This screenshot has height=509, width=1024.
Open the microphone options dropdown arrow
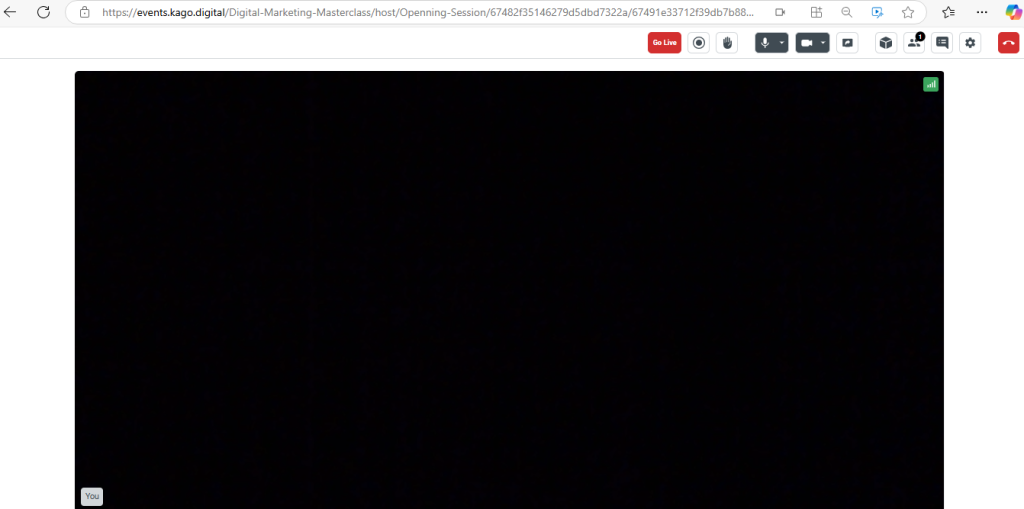coord(782,43)
